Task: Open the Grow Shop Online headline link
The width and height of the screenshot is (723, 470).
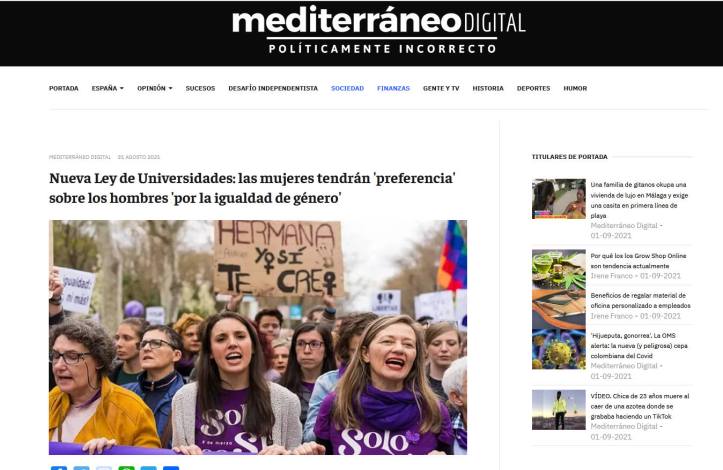Action: (638, 261)
